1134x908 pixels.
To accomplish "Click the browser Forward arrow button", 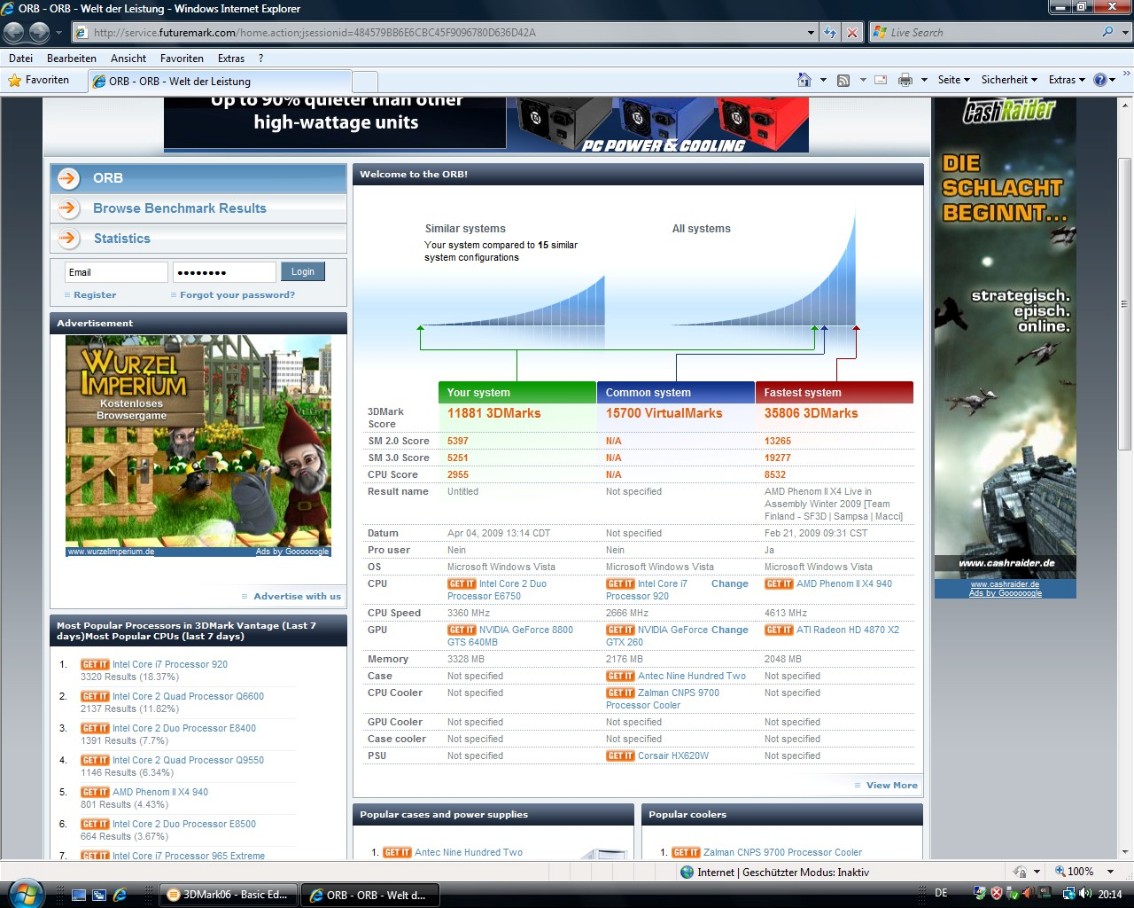I will coord(39,32).
